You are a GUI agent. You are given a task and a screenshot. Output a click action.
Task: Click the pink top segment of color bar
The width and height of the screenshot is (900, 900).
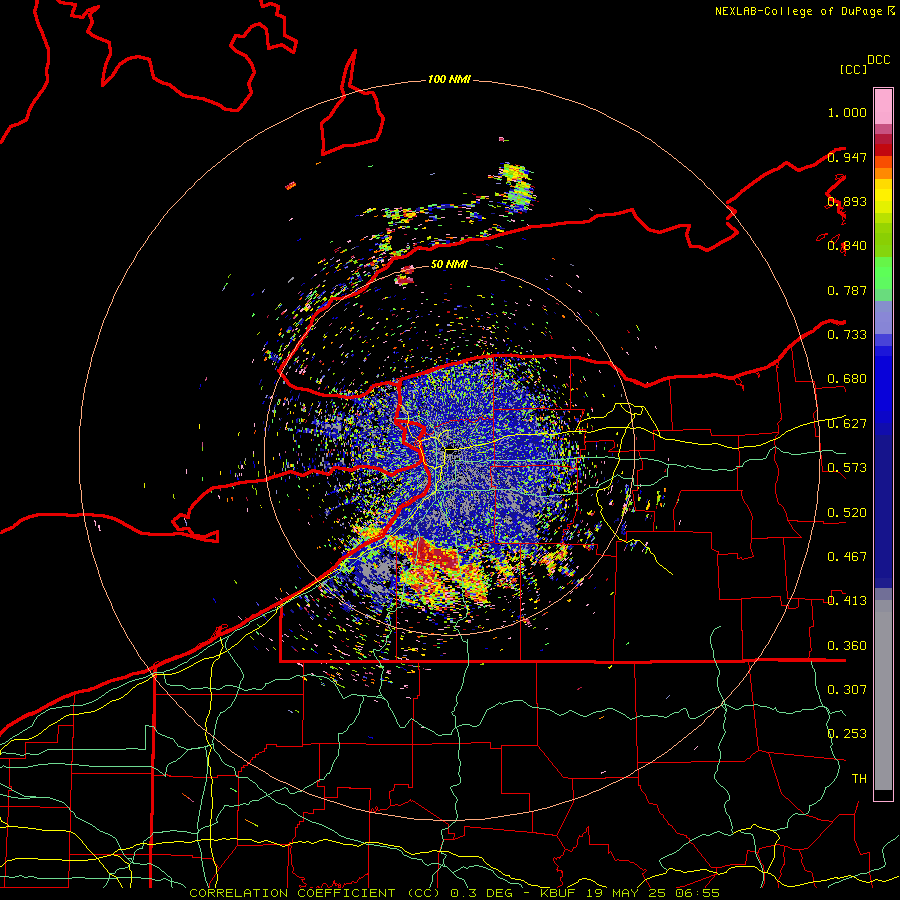click(883, 107)
